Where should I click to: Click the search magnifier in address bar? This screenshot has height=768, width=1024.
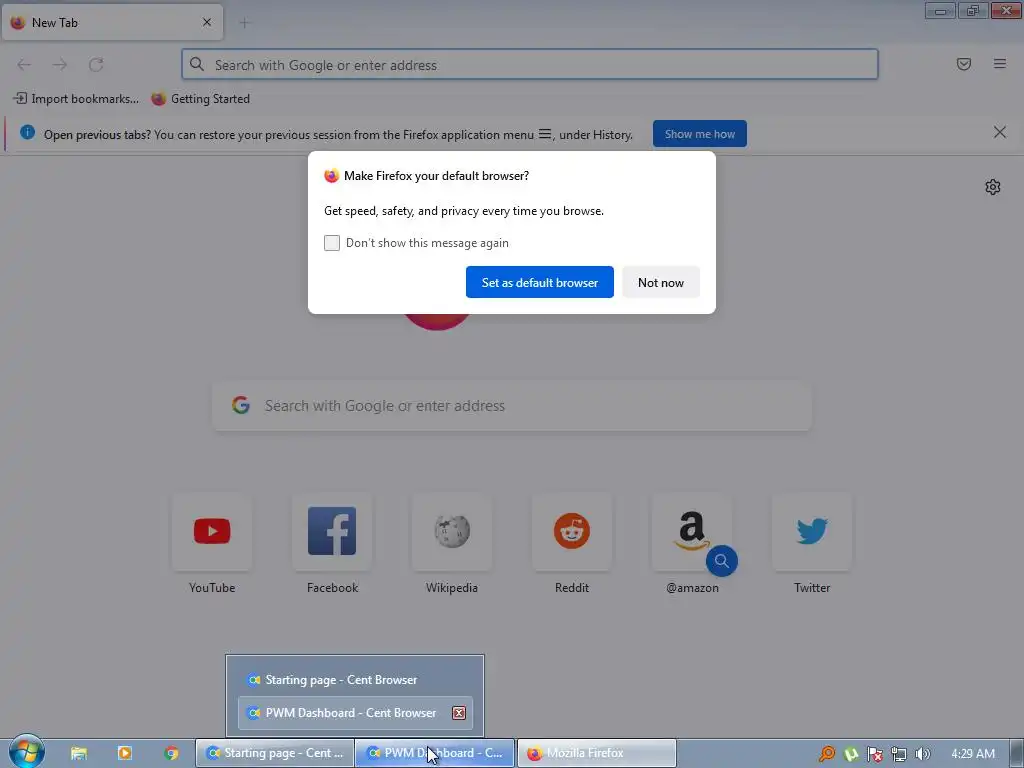pos(197,64)
